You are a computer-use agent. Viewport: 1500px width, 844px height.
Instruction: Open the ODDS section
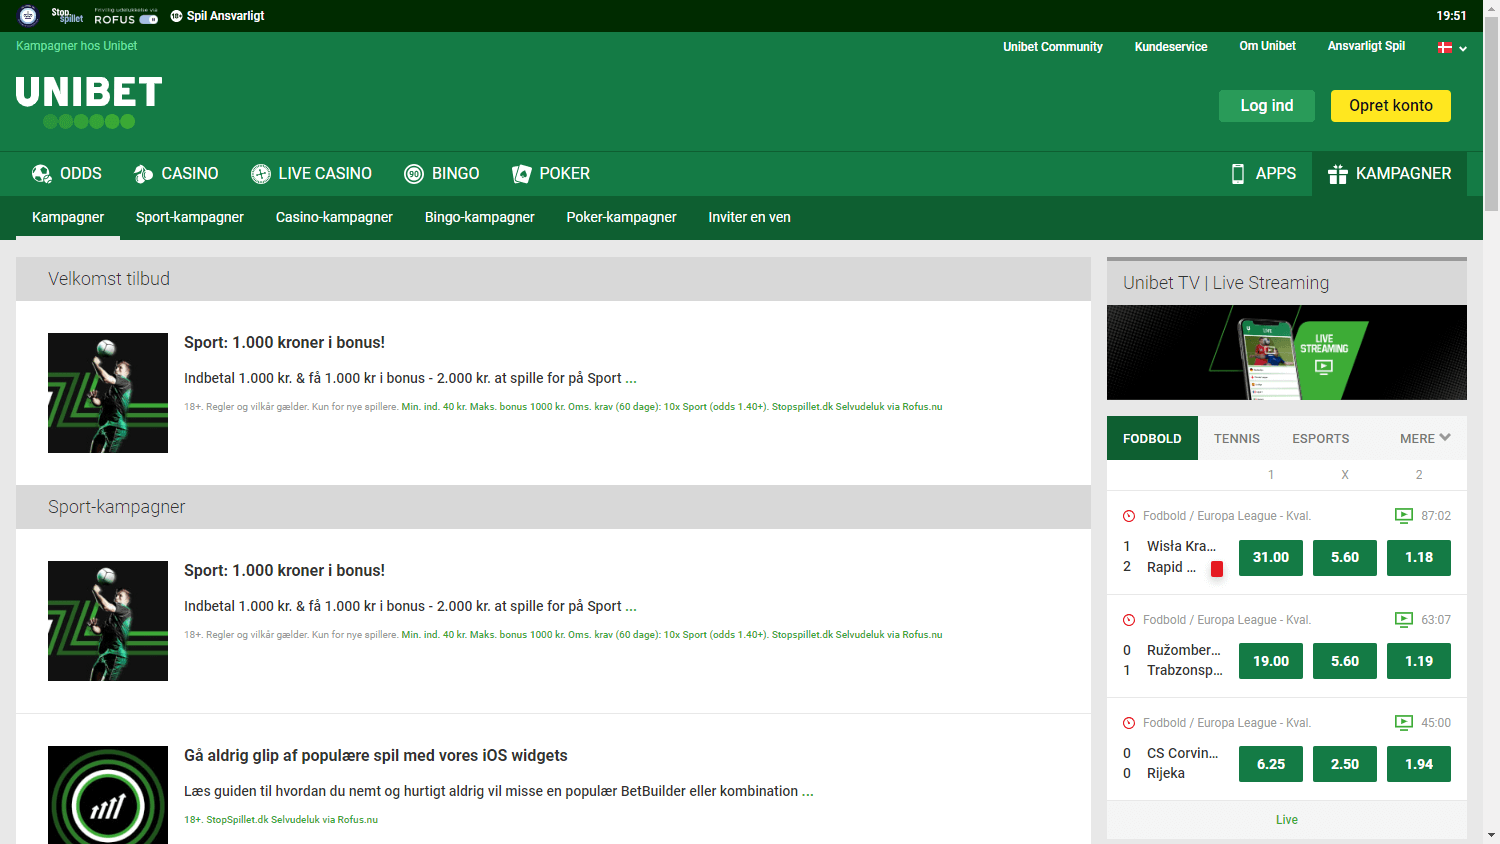tap(67, 174)
